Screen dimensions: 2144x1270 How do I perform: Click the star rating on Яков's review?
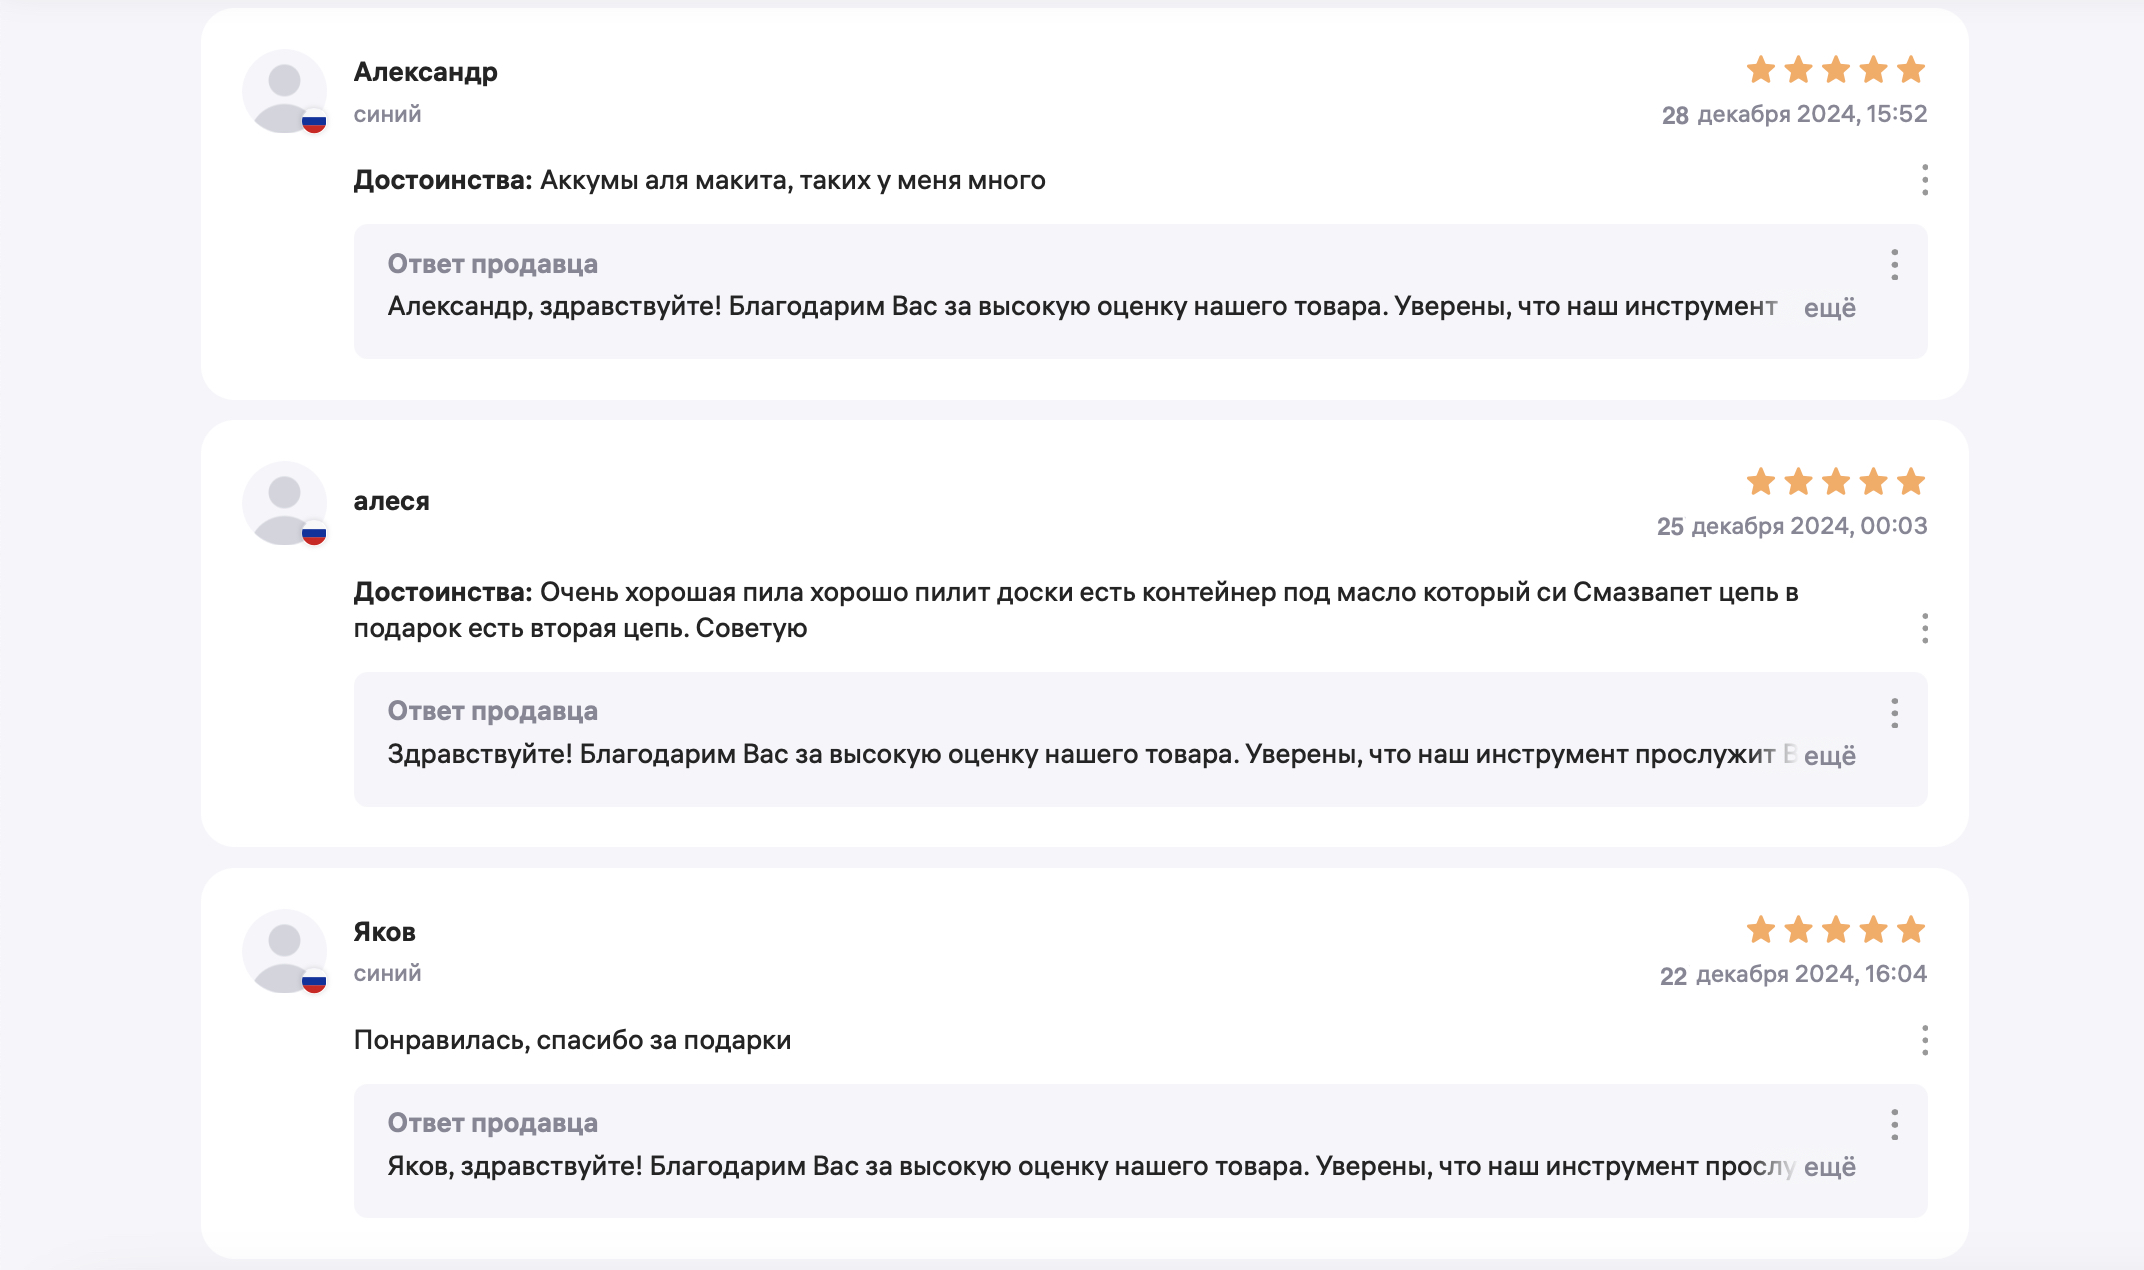[1835, 930]
